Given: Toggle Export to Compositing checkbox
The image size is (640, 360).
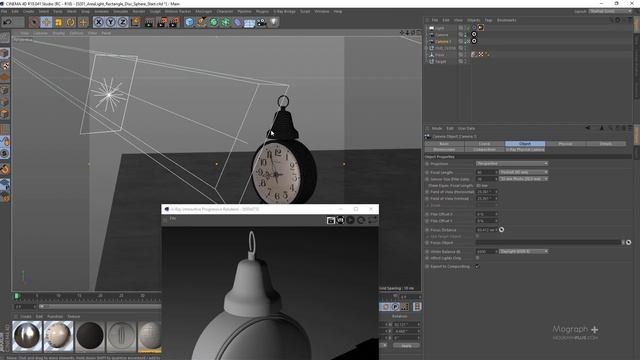Looking at the screenshot, I should 477,267.
